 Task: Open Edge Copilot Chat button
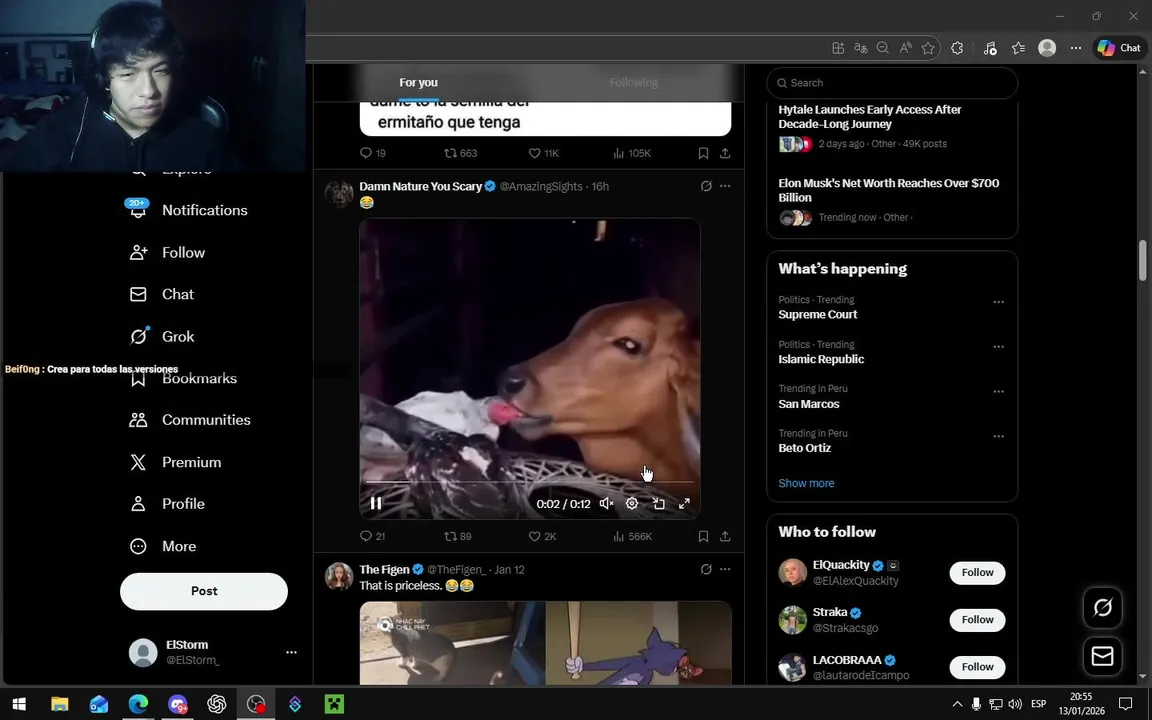(1119, 48)
